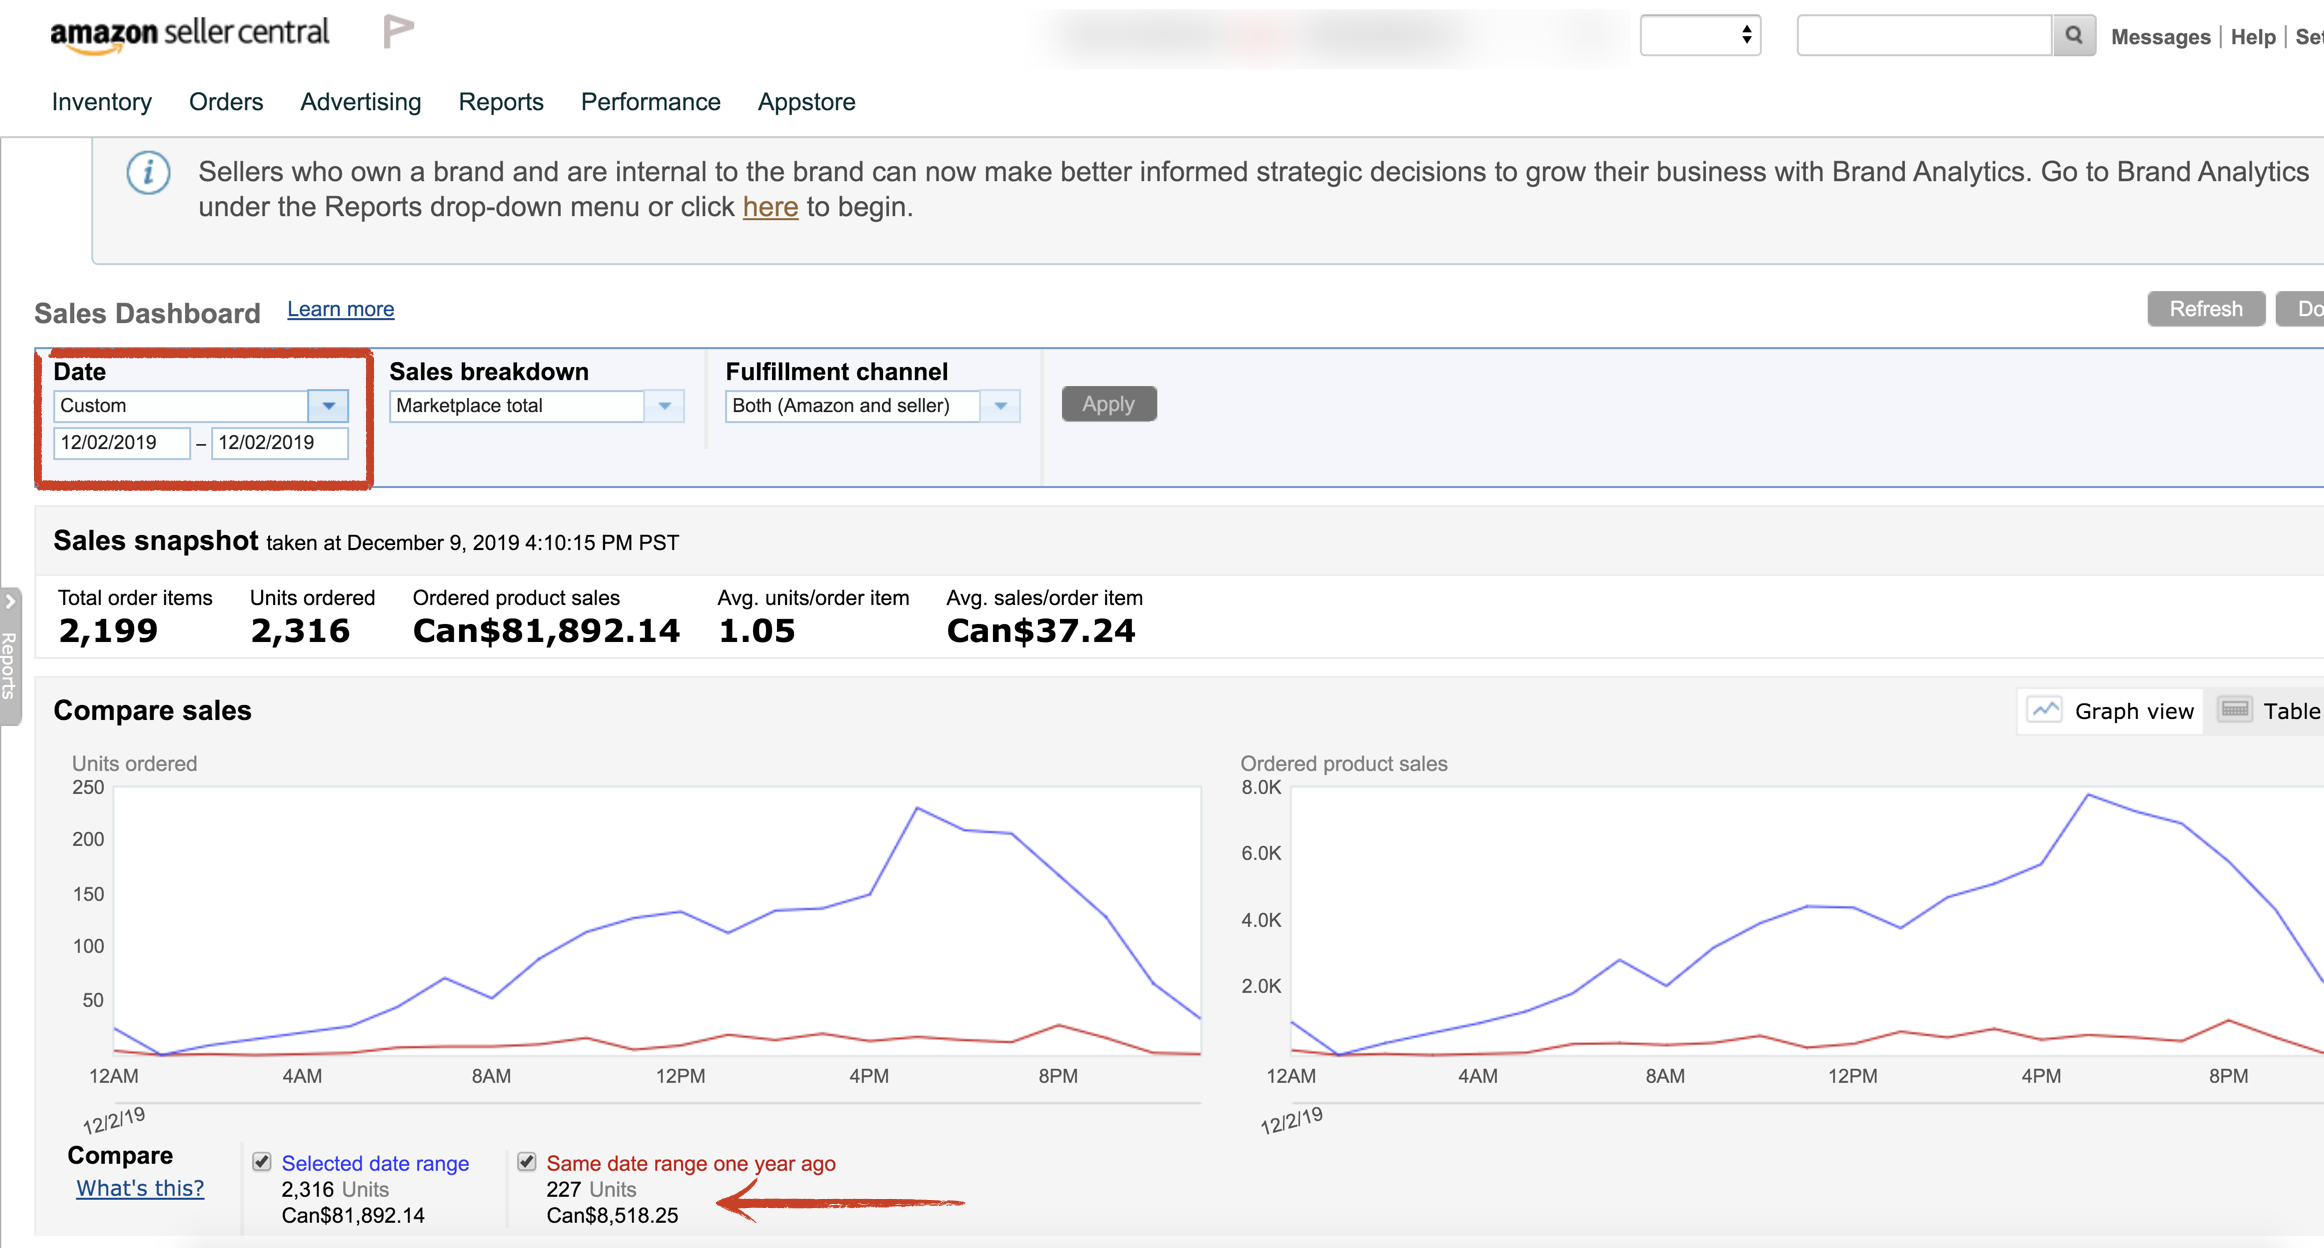Click the Total order items value 2,199
Screen dimensions: 2324x1248
(108, 631)
